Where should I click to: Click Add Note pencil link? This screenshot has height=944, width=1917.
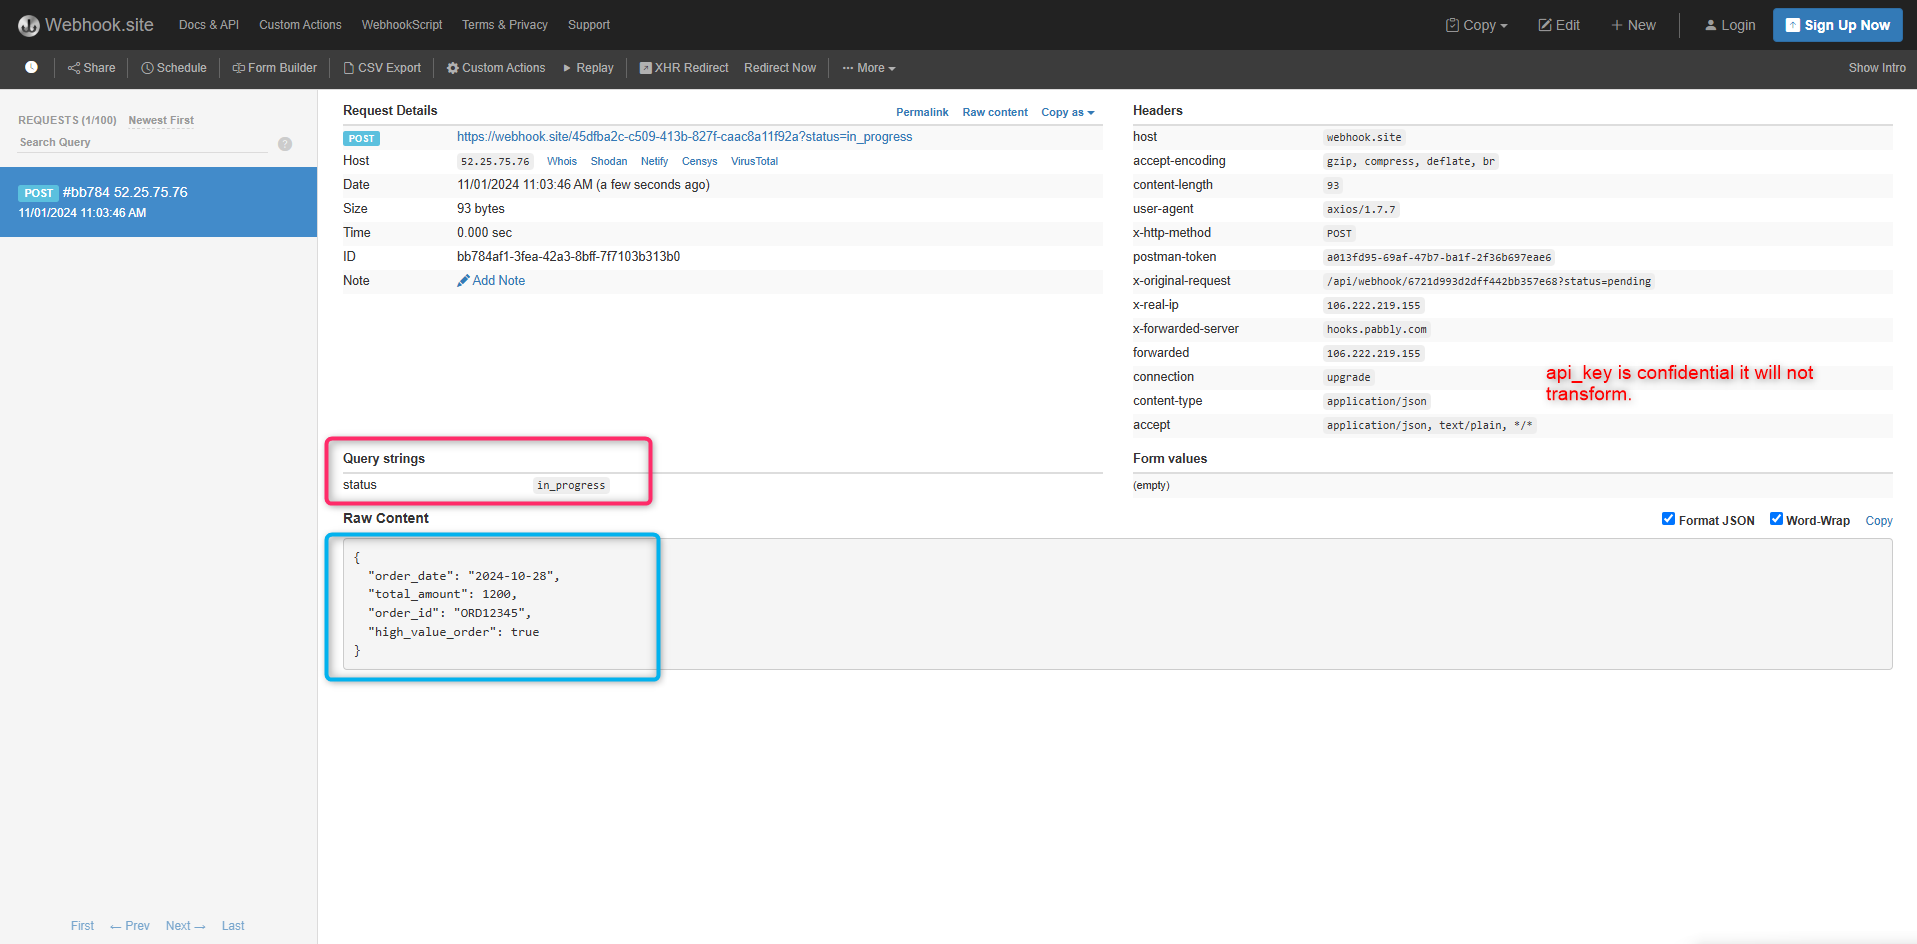coord(491,281)
